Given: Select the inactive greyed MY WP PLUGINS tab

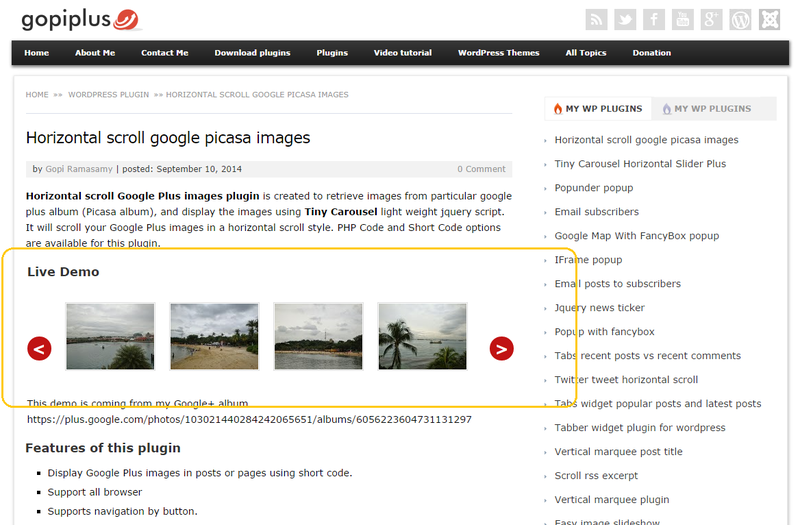Looking at the screenshot, I should coord(707,109).
